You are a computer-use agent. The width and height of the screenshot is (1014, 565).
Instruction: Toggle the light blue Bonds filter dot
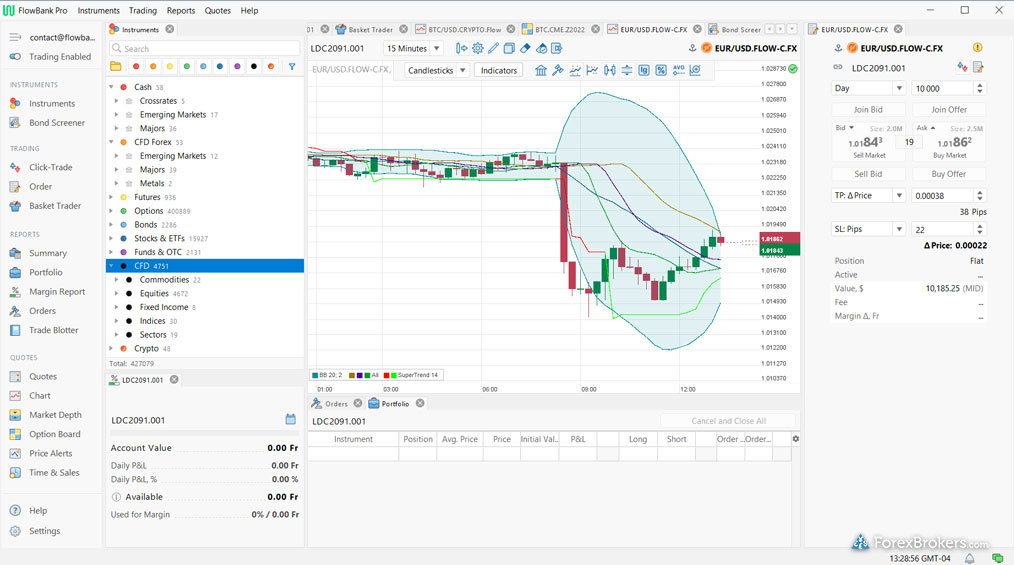[203, 66]
